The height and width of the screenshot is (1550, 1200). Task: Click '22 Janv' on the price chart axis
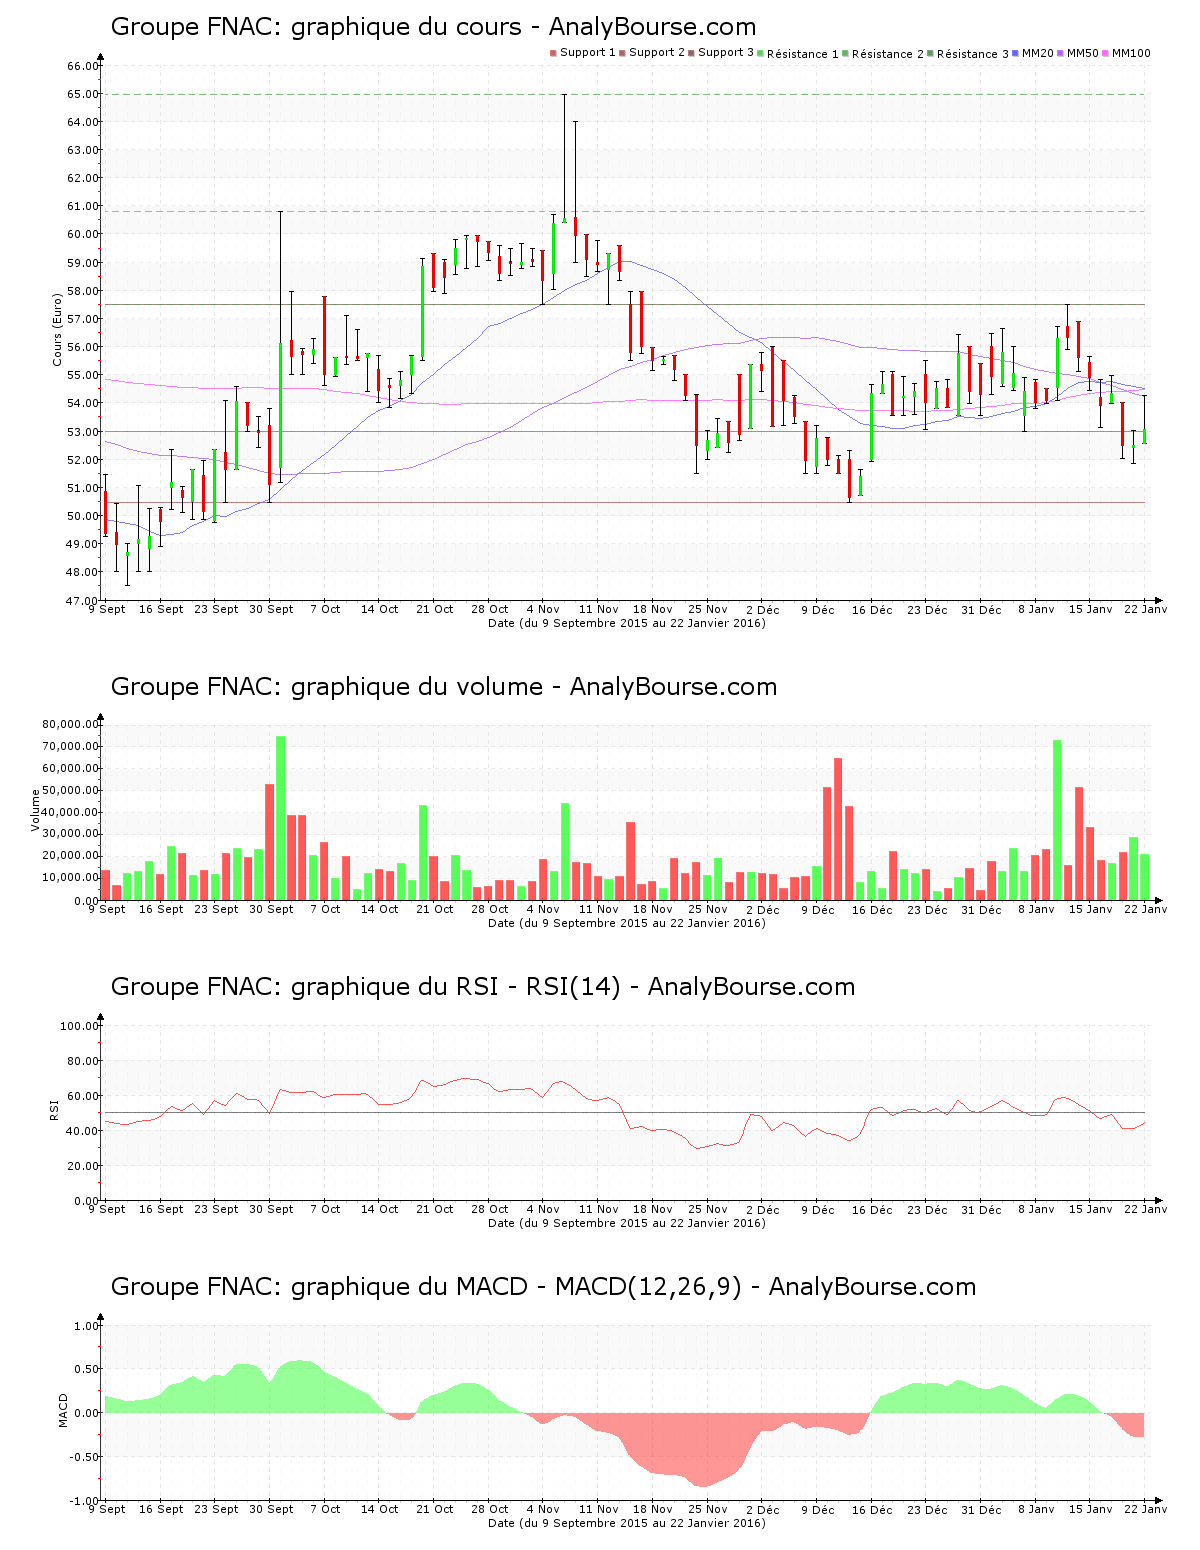click(1145, 609)
